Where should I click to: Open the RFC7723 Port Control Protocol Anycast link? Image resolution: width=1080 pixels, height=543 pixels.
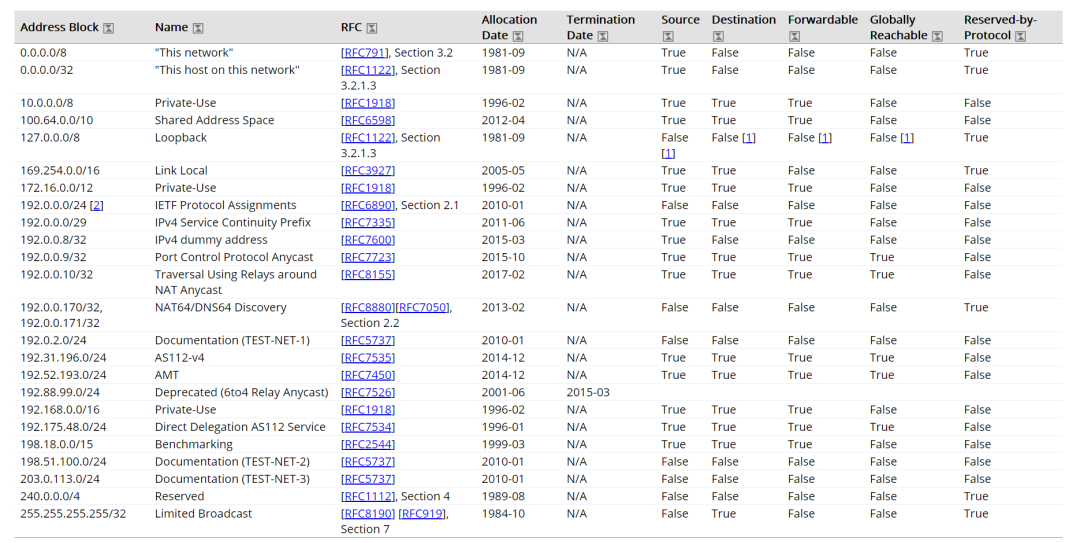click(368, 257)
